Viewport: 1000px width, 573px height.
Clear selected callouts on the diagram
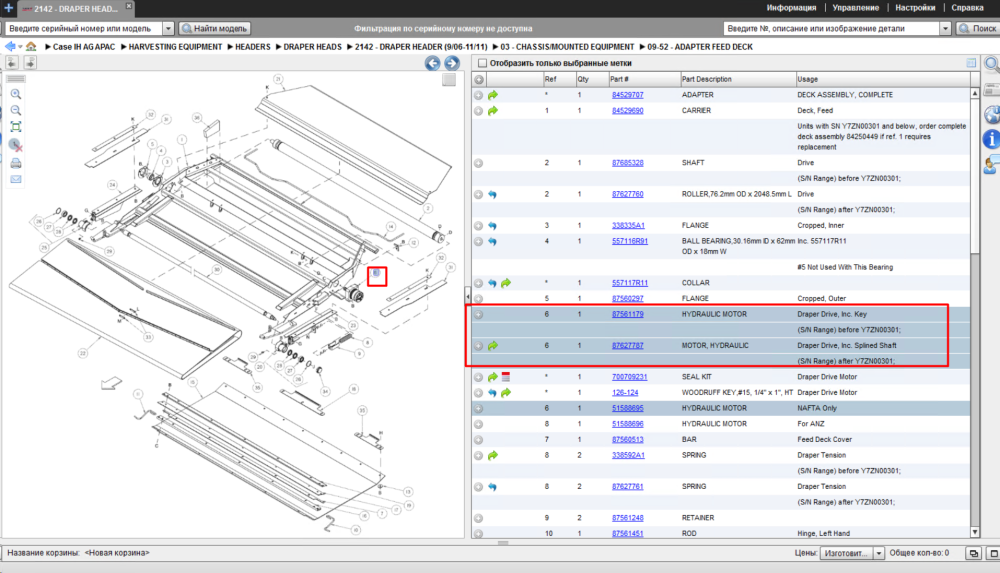click(16, 145)
